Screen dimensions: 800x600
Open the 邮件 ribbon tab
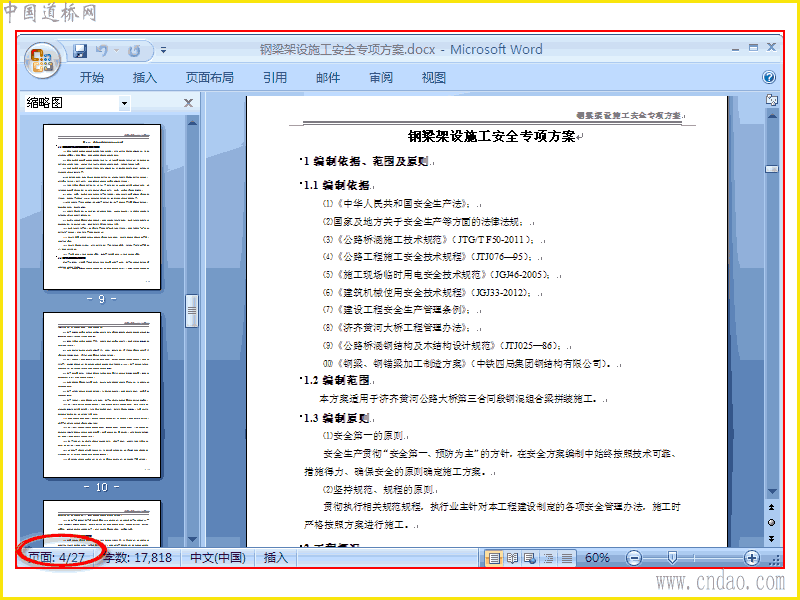click(328, 78)
